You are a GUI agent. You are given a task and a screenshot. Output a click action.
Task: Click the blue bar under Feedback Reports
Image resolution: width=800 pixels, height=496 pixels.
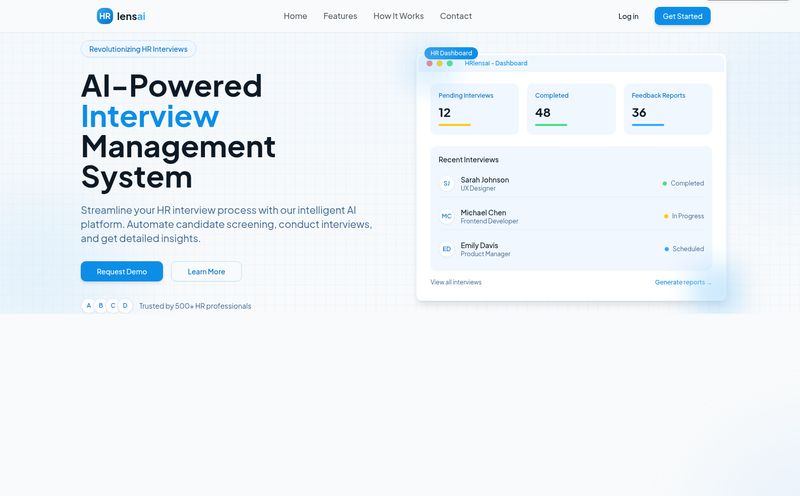(x=648, y=125)
